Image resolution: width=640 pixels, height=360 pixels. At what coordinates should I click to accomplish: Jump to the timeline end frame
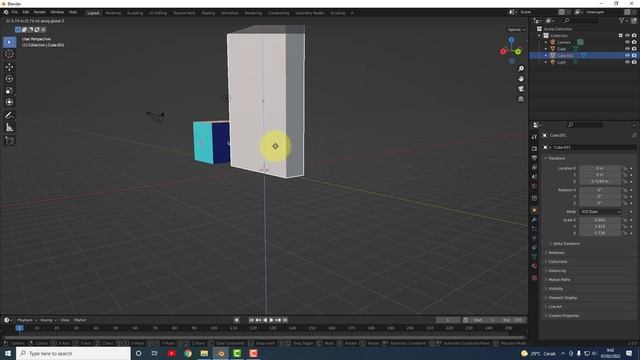tap(285, 320)
